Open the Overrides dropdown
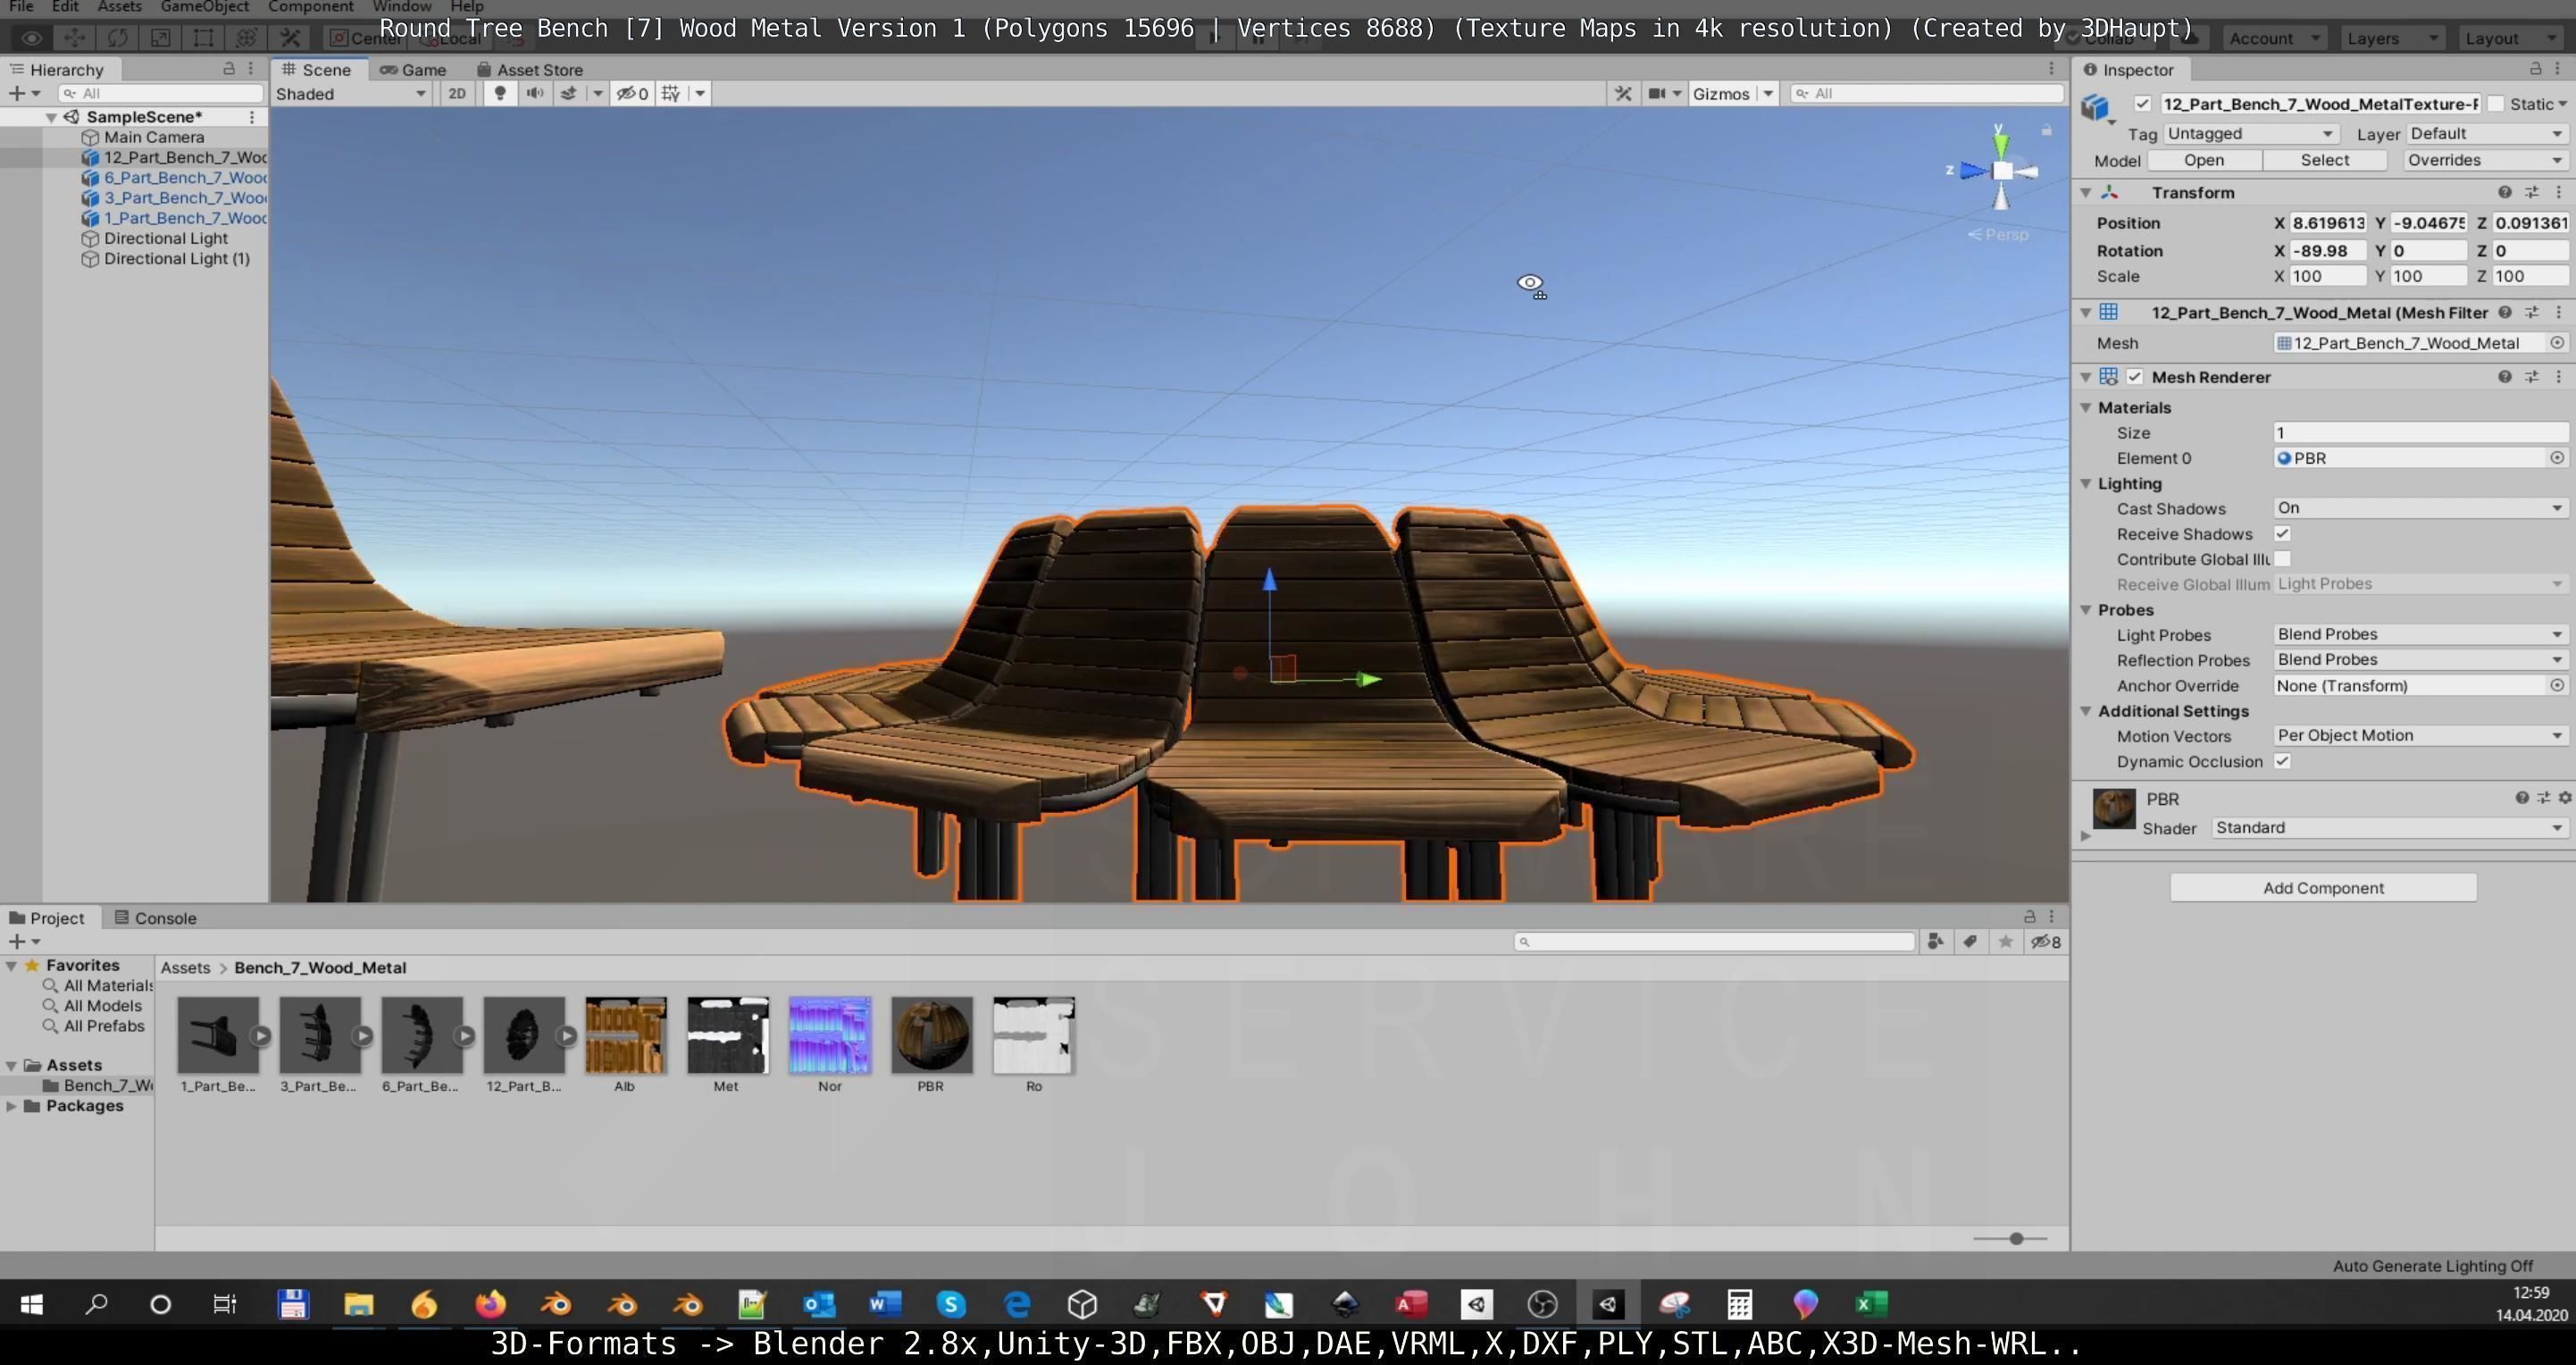Image resolution: width=2576 pixels, height=1365 pixels. (2485, 160)
